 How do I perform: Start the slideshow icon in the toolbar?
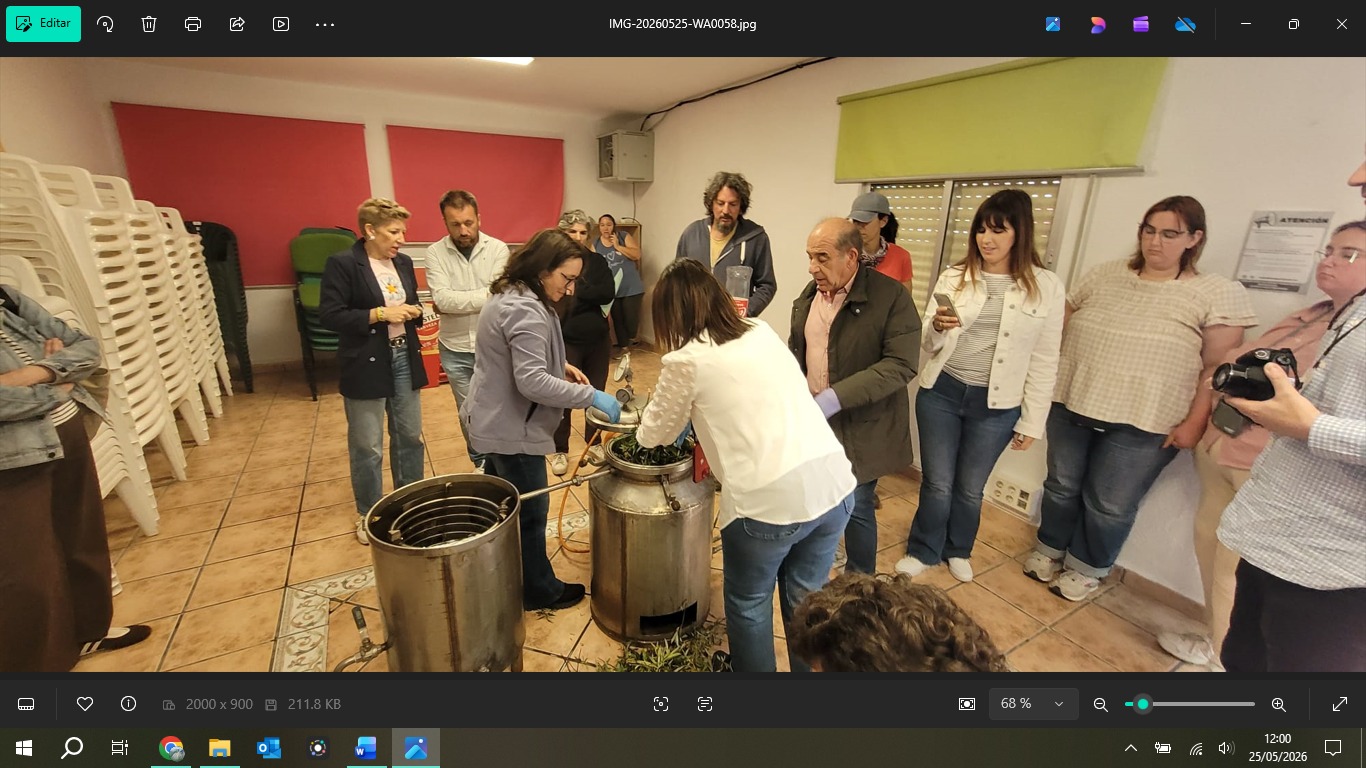coord(281,24)
